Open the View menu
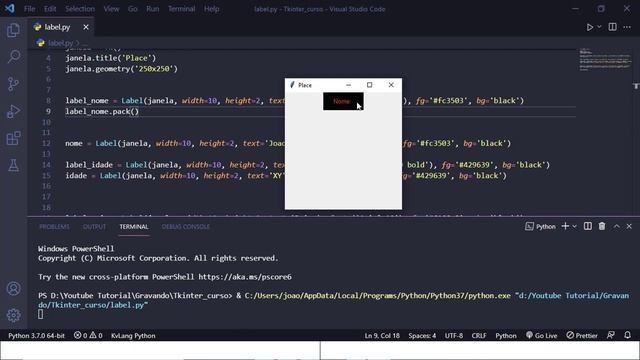The image size is (640, 360). 111,9
